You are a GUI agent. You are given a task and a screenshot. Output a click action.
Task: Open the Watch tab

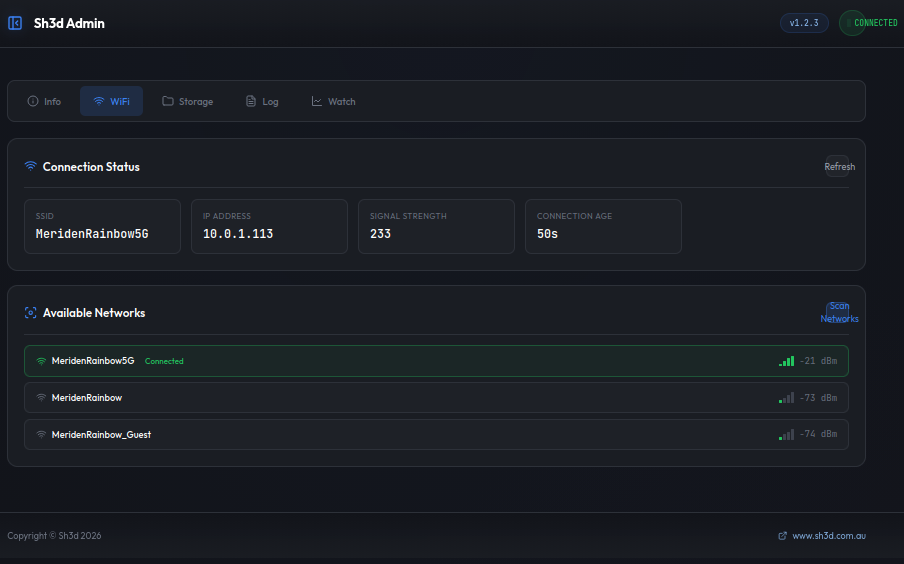tap(333, 101)
